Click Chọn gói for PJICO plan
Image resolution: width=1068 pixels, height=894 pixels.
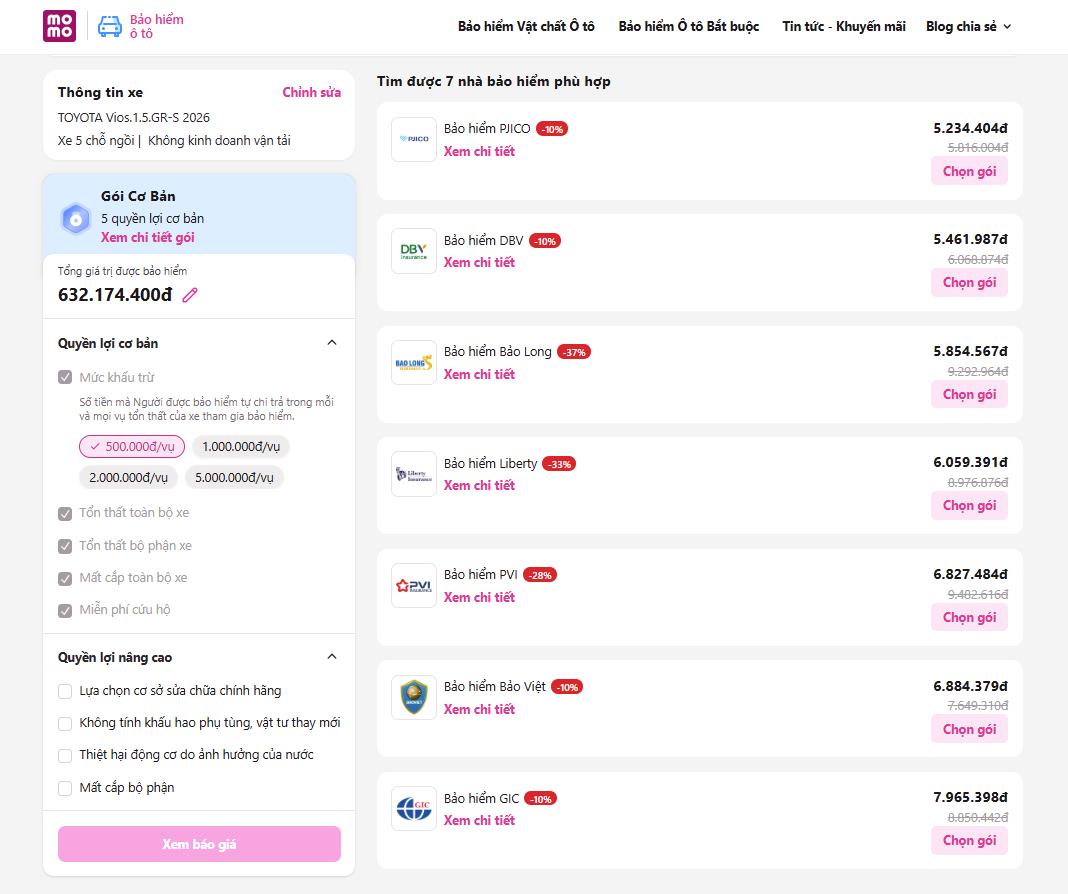click(969, 171)
